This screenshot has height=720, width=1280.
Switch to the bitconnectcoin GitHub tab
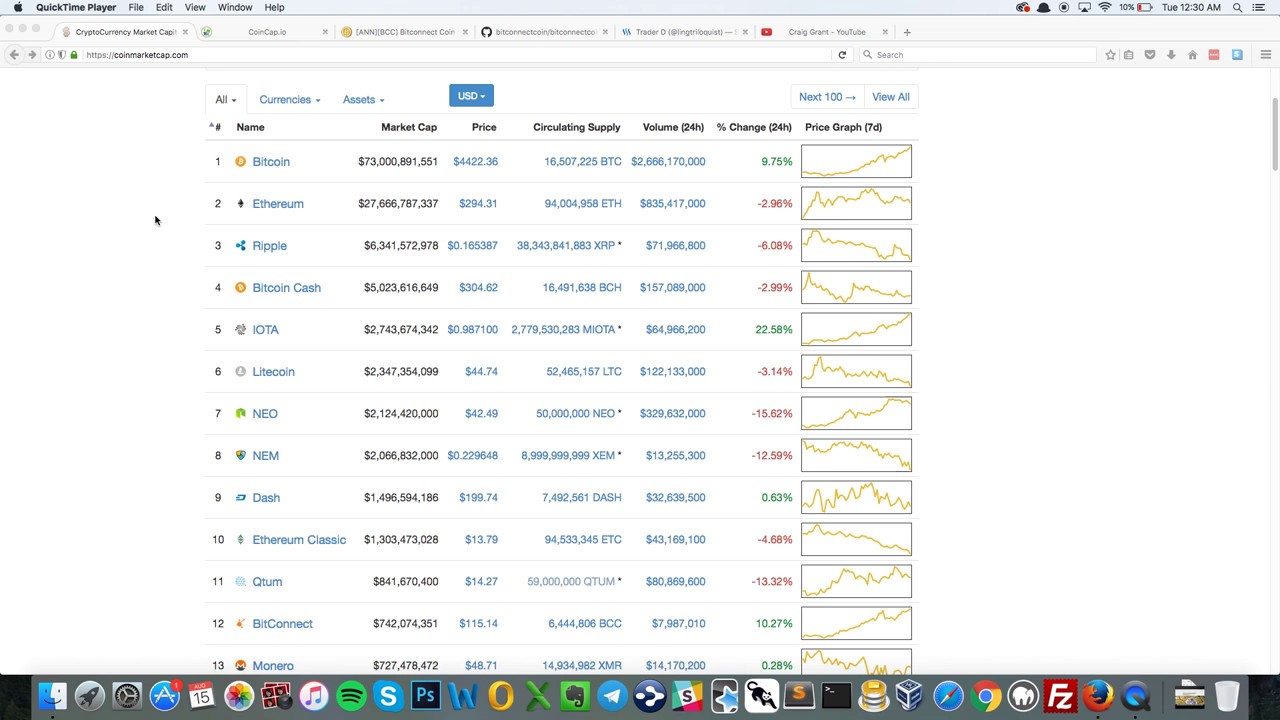tap(545, 32)
